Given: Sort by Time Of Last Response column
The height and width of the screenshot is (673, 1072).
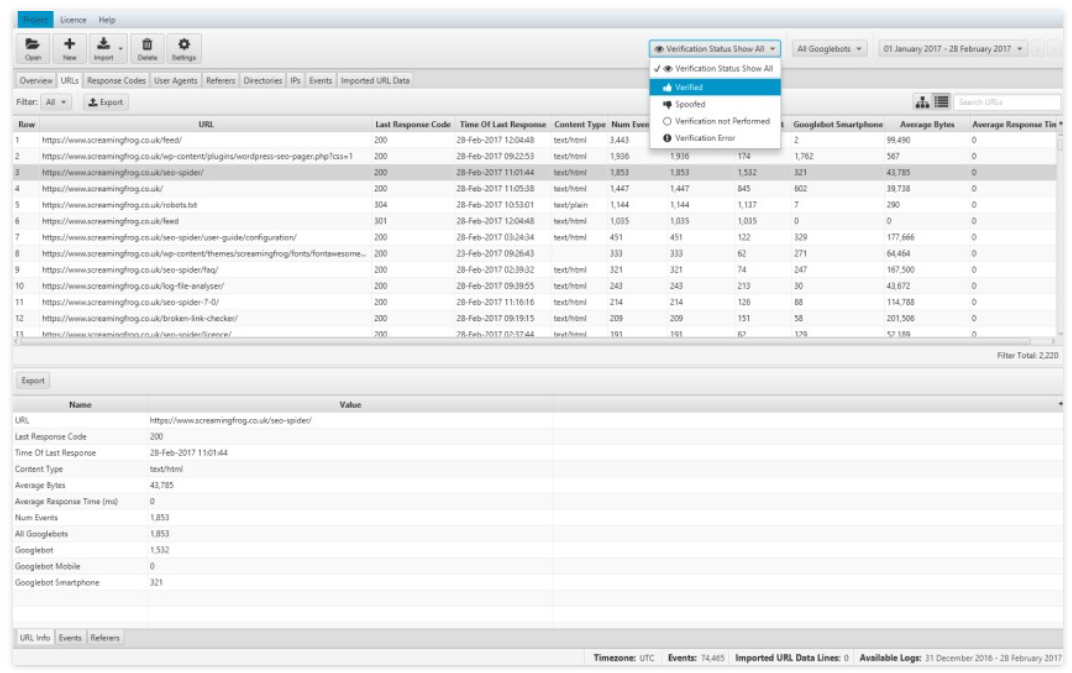Looking at the screenshot, I should coord(502,124).
